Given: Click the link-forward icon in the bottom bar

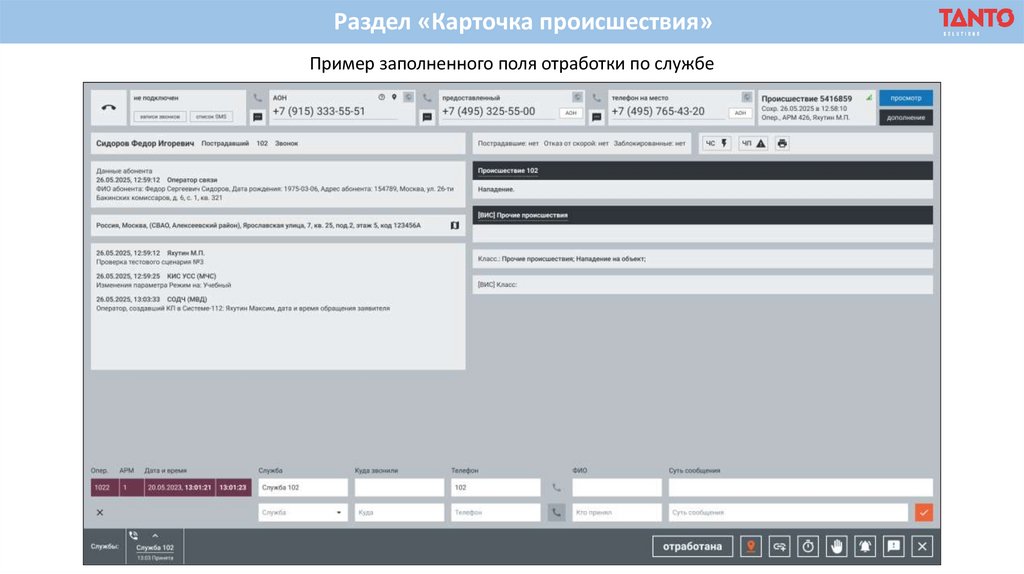Looking at the screenshot, I should click(x=780, y=547).
